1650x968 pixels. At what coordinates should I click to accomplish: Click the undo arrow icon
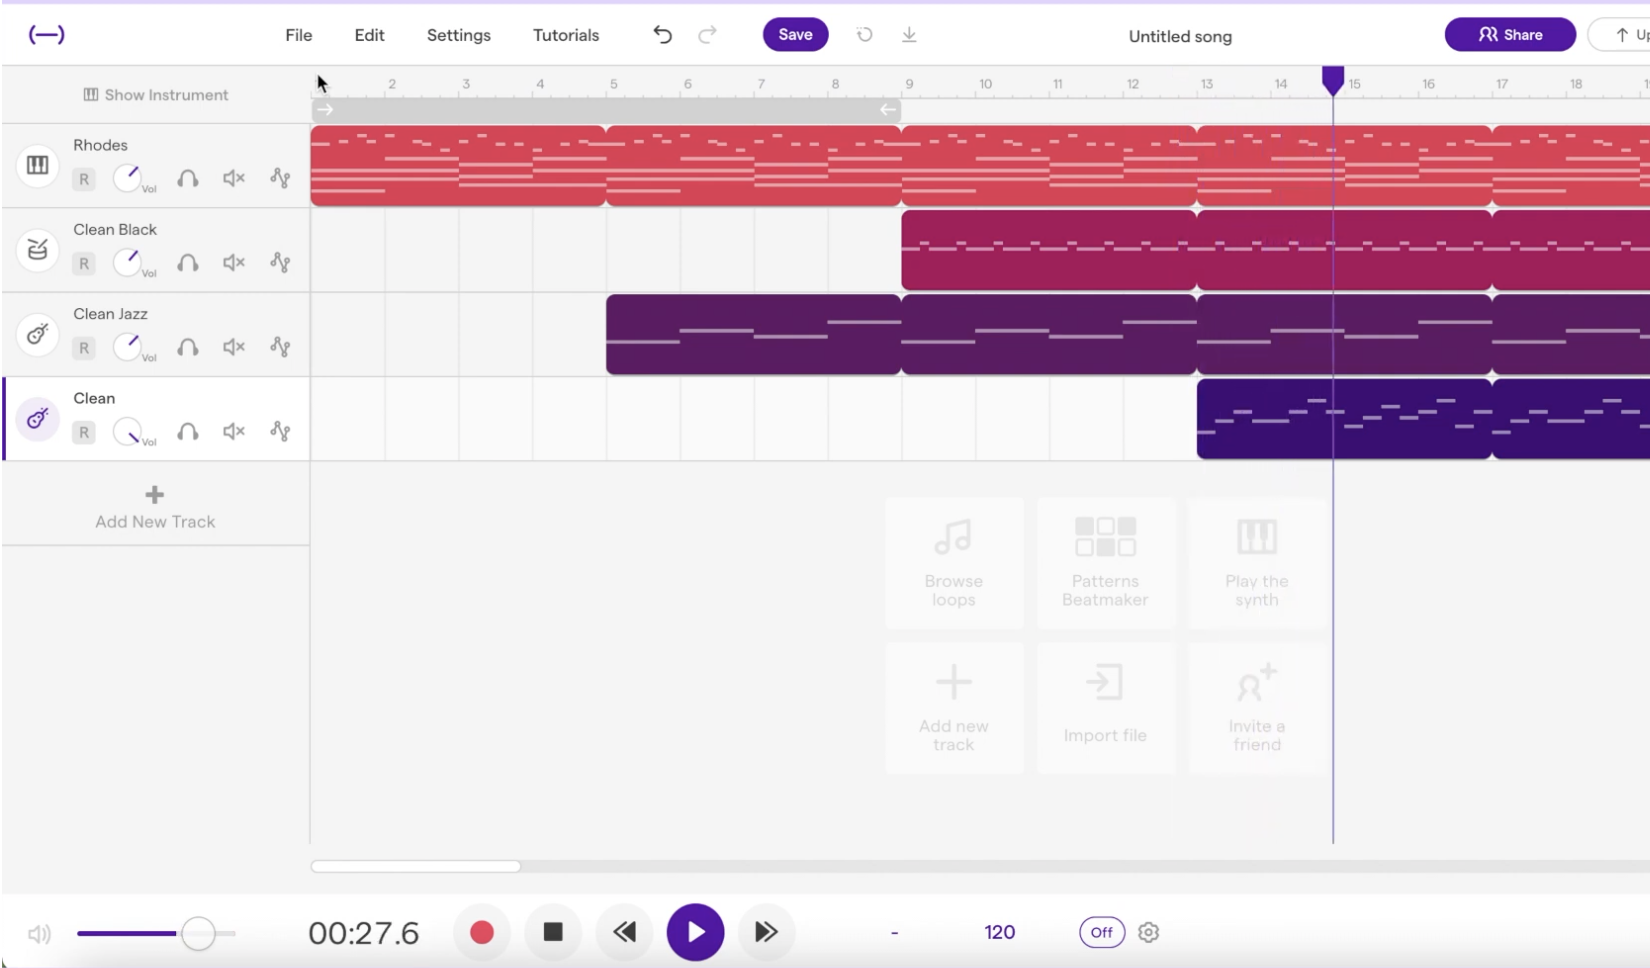click(x=662, y=35)
